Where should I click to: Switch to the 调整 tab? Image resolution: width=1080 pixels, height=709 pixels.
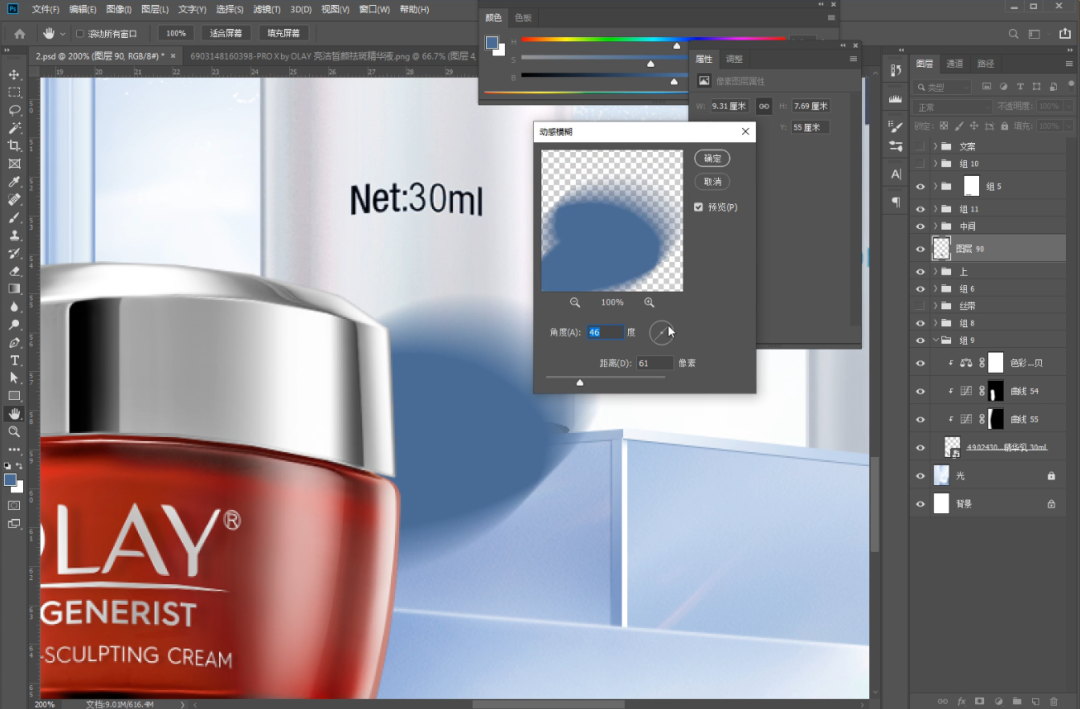click(735, 59)
